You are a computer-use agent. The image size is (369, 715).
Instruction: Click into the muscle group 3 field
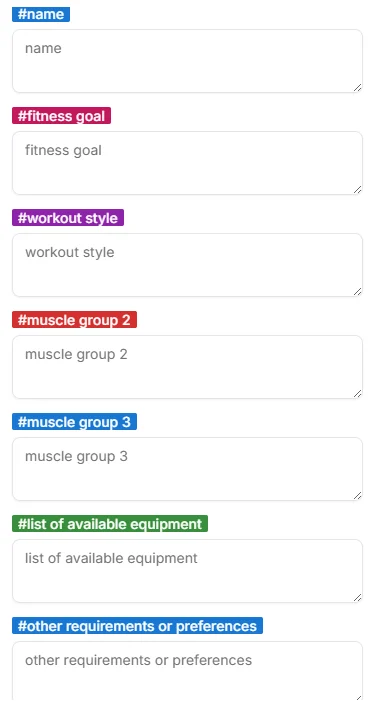click(x=187, y=469)
